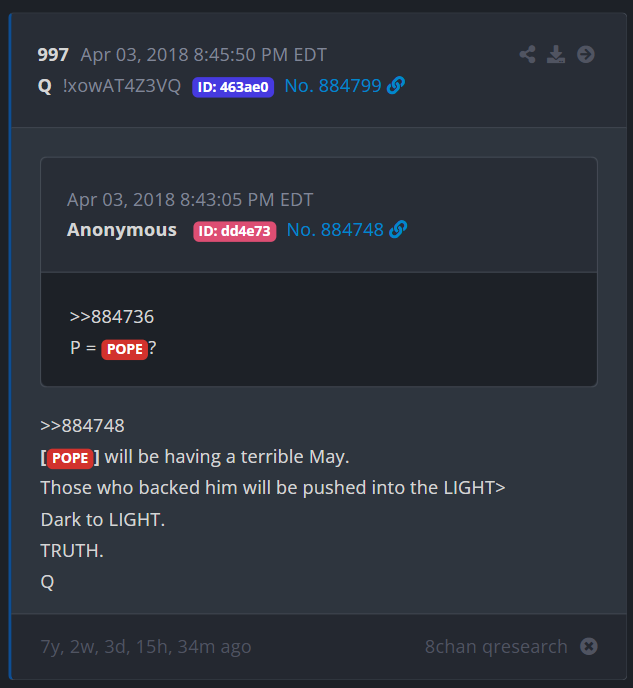Screen dimensions: 633x688
Task: Follow the >>884748 reply reference
Action: click(82, 426)
